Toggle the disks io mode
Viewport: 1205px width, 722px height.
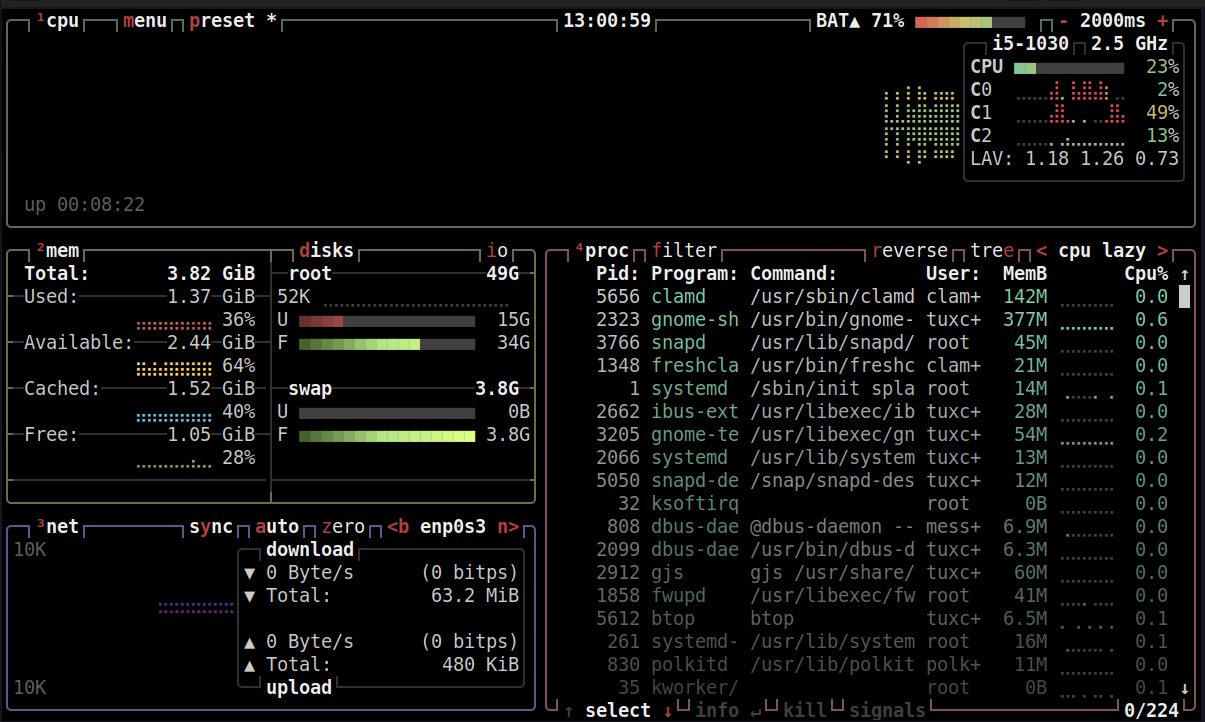coord(497,250)
